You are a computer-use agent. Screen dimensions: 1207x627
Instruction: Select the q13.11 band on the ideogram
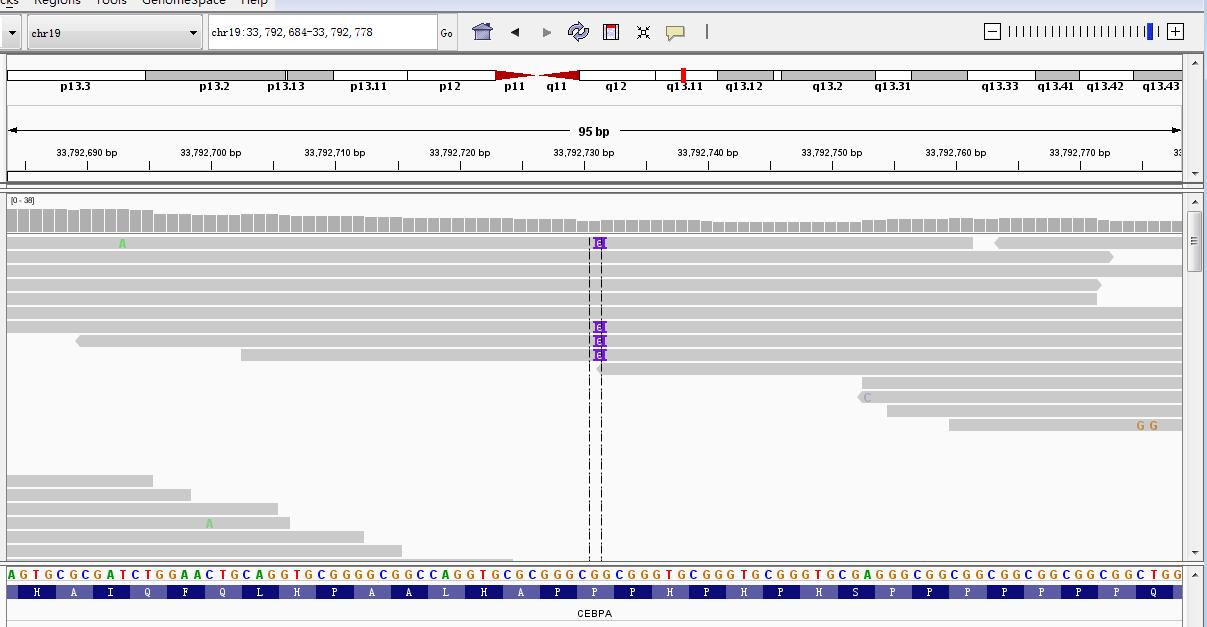pyautogui.click(x=683, y=86)
